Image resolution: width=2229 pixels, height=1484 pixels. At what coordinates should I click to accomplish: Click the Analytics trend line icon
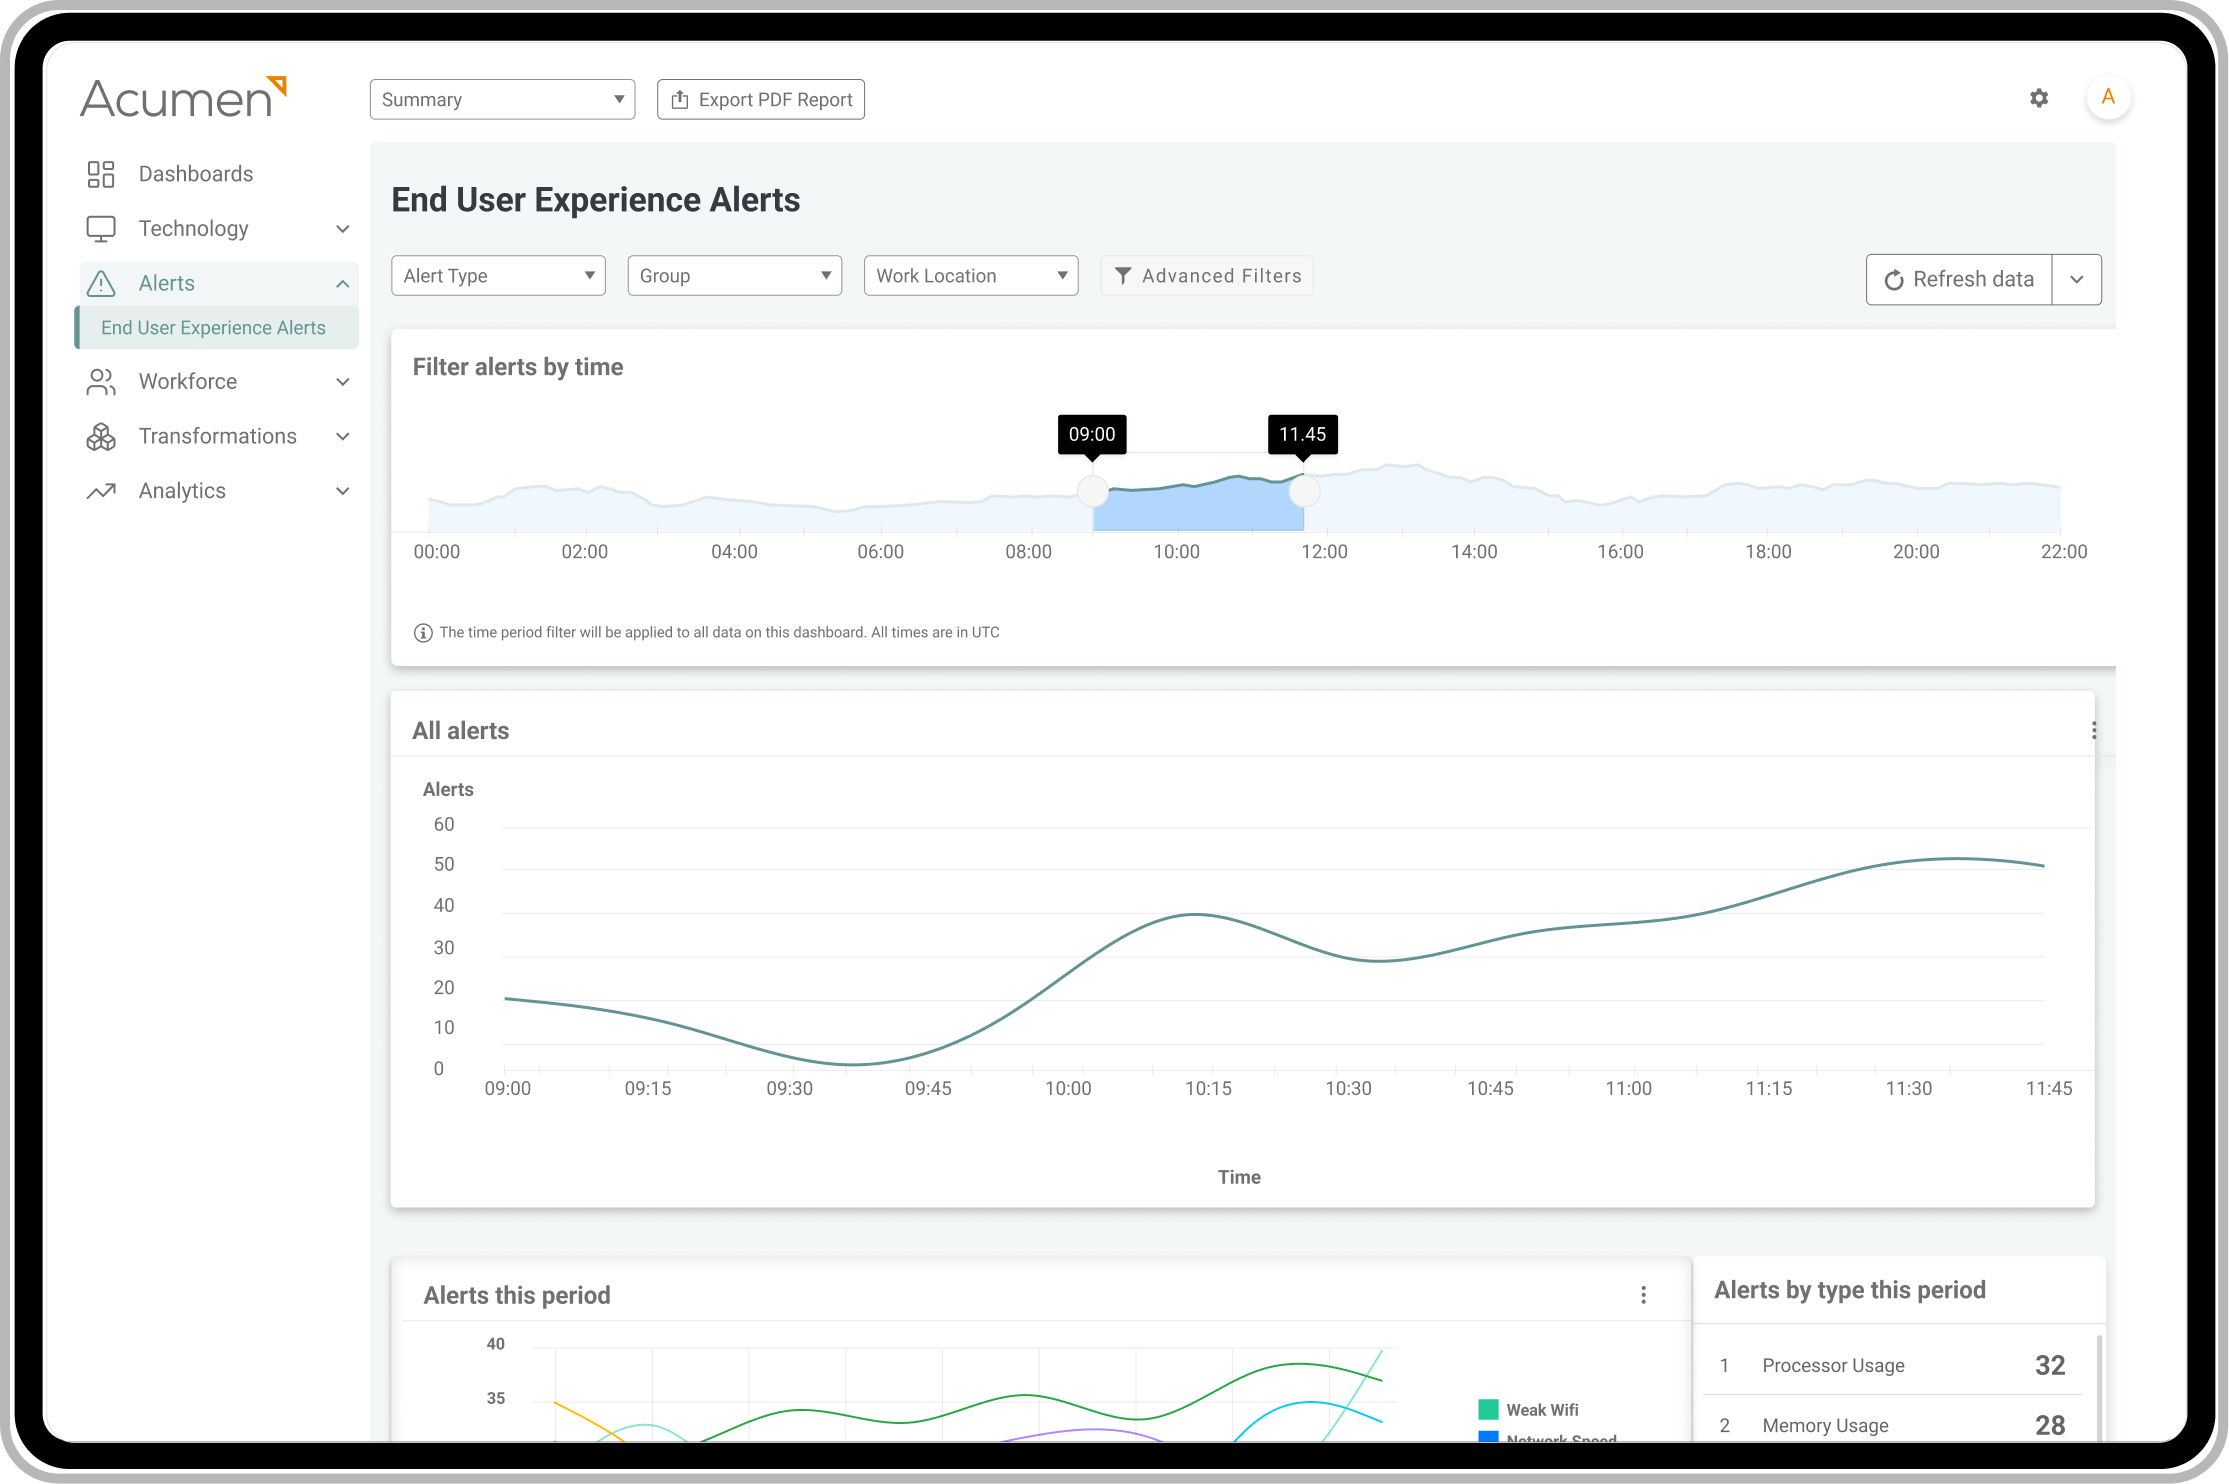click(101, 491)
